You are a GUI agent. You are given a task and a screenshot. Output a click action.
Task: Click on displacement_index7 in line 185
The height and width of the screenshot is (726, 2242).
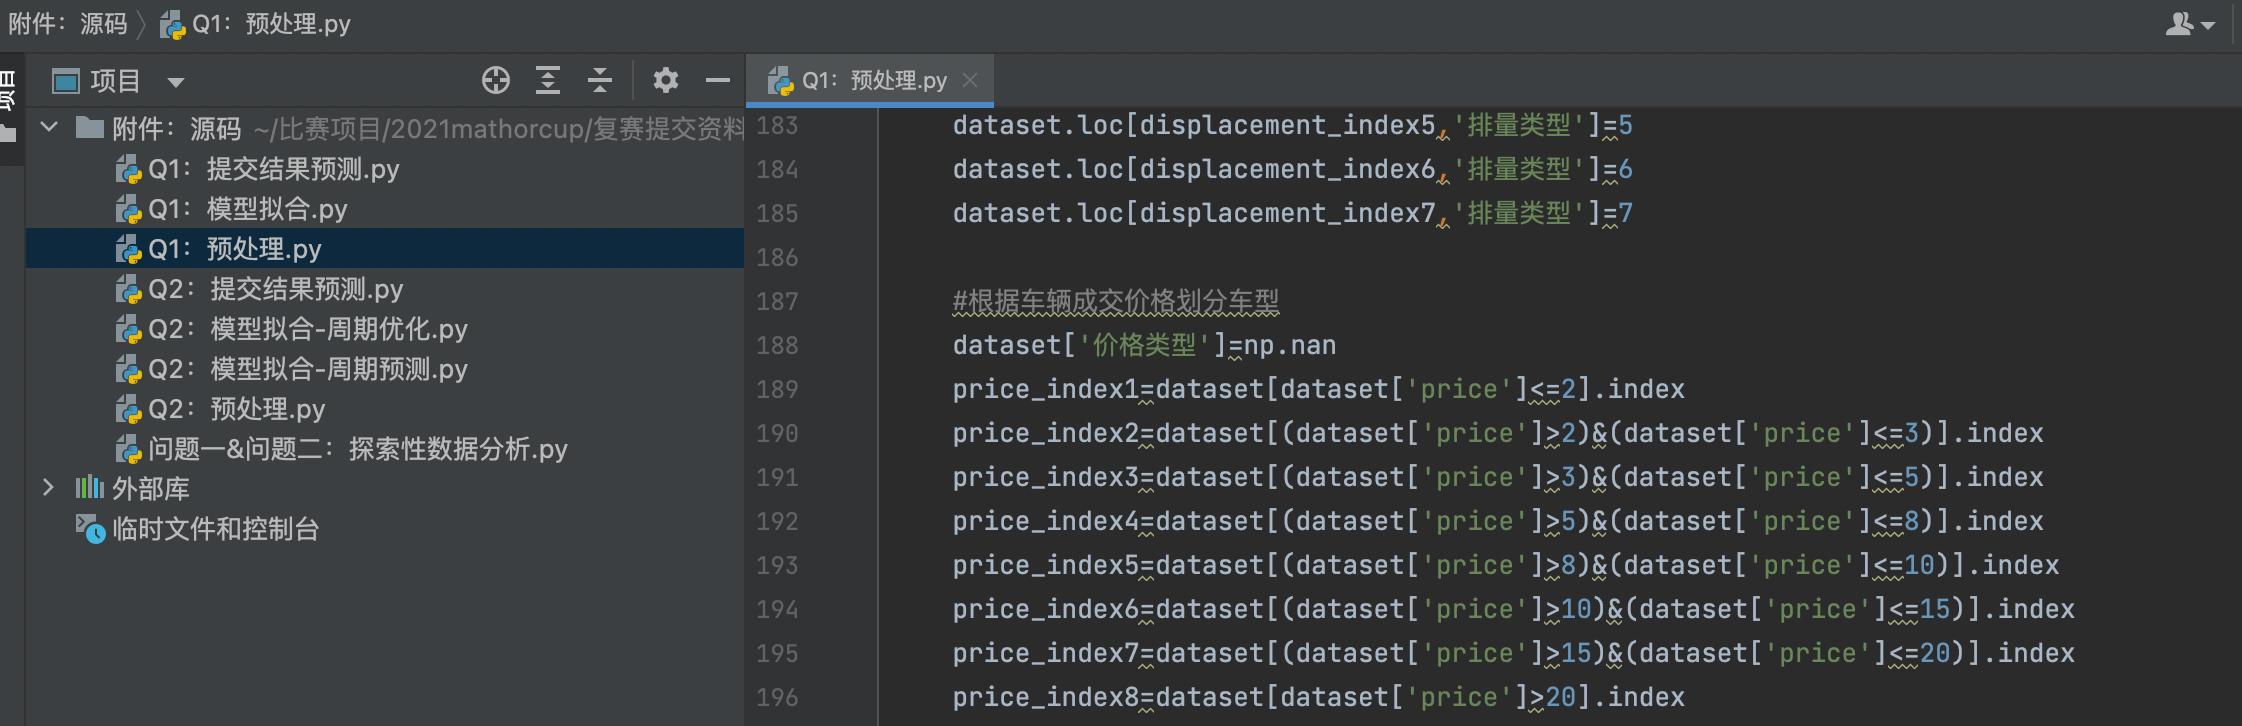1287,213
